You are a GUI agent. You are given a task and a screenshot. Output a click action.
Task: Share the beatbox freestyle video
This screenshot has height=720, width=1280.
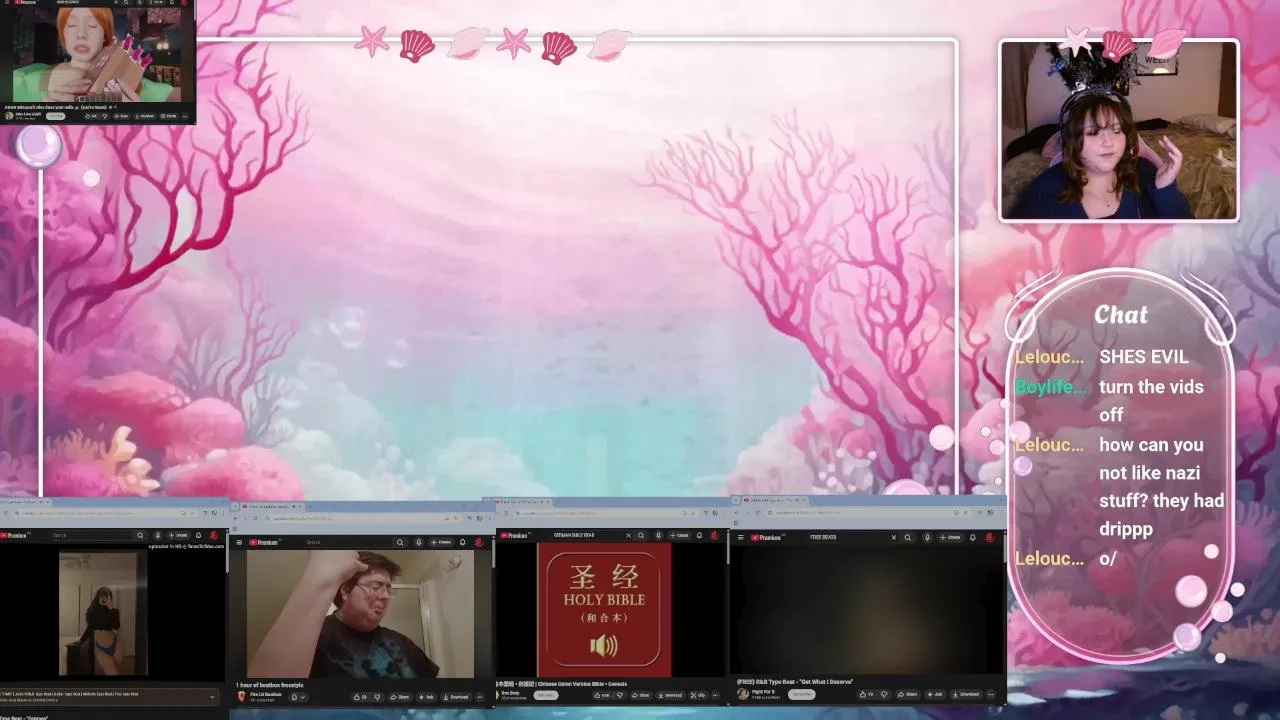point(400,697)
